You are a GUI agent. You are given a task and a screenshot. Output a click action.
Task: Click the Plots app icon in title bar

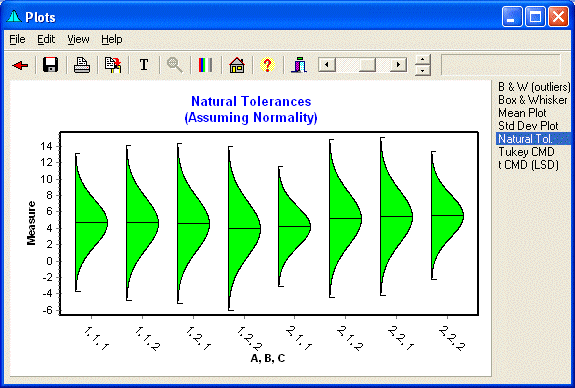14,17
